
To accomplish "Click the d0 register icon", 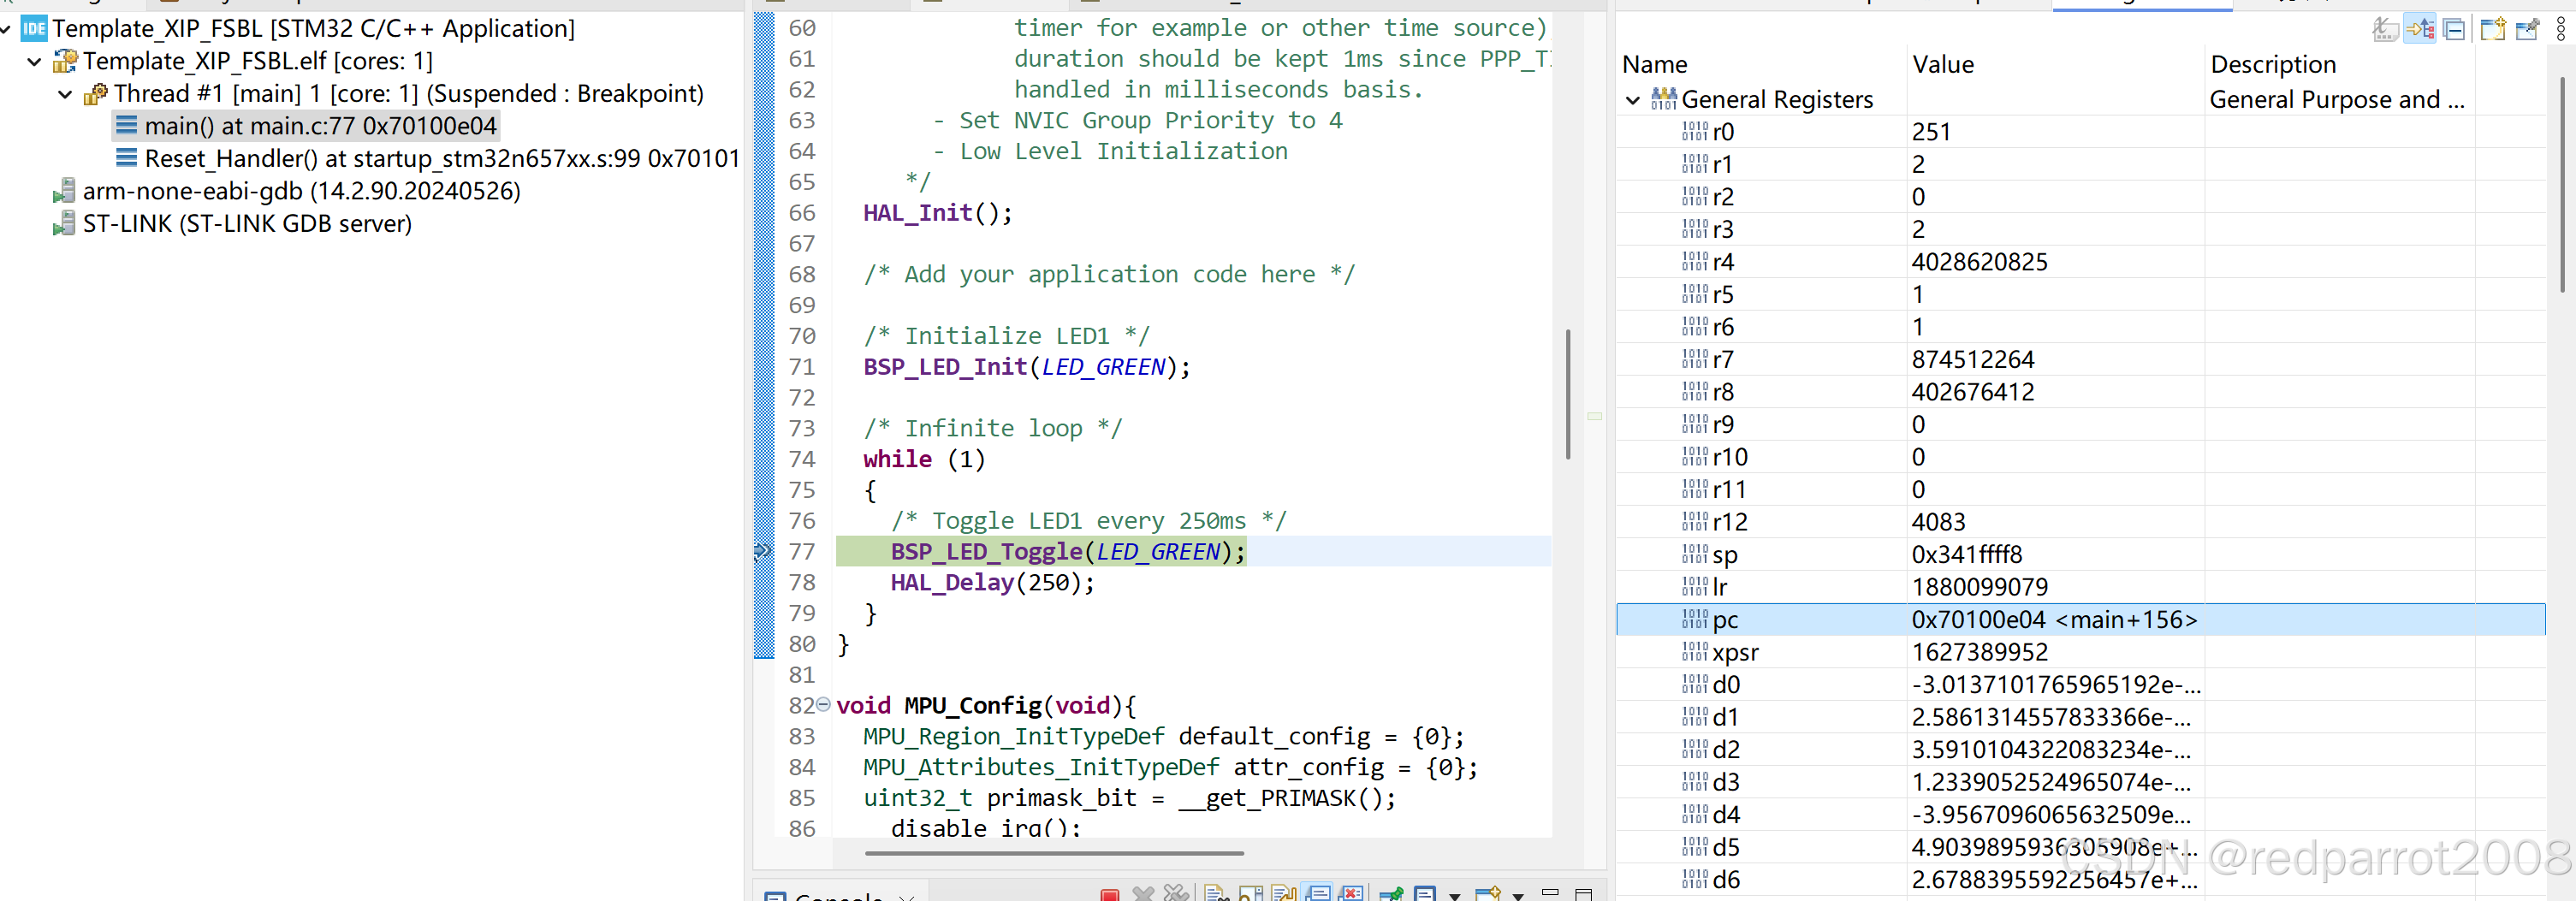I will pos(1695,684).
